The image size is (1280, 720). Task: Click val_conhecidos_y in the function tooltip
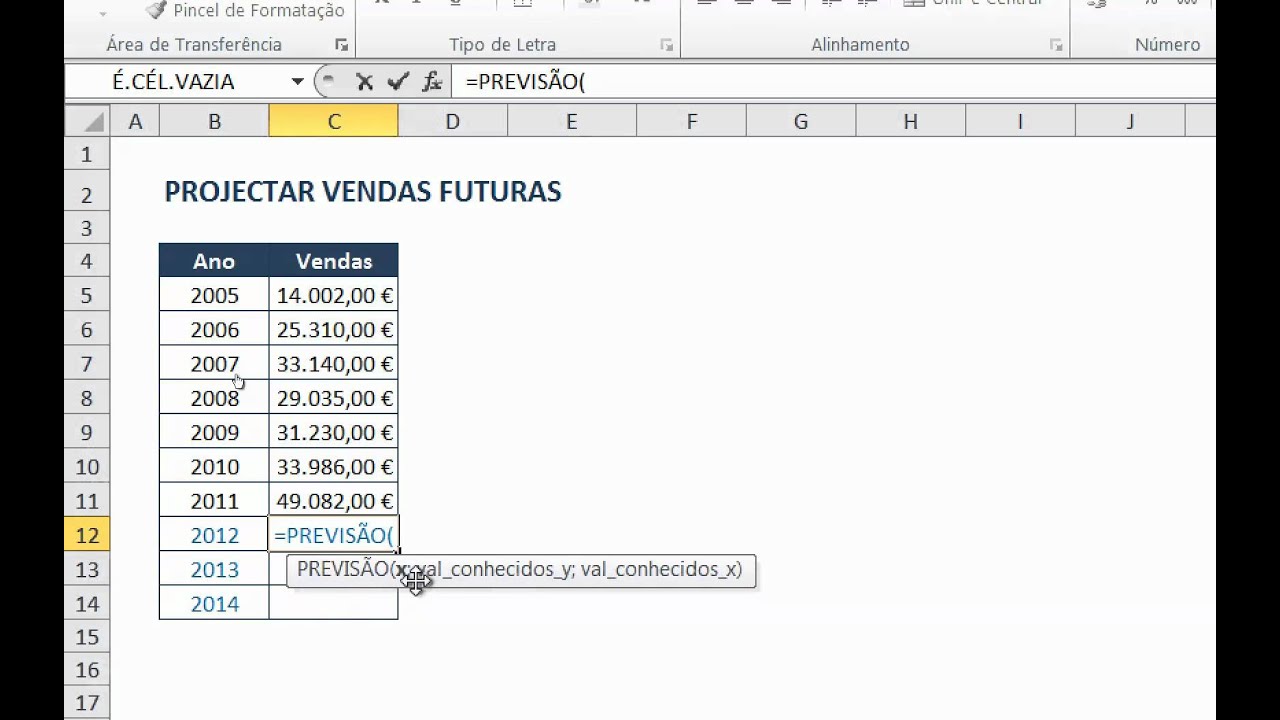(x=493, y=570)
